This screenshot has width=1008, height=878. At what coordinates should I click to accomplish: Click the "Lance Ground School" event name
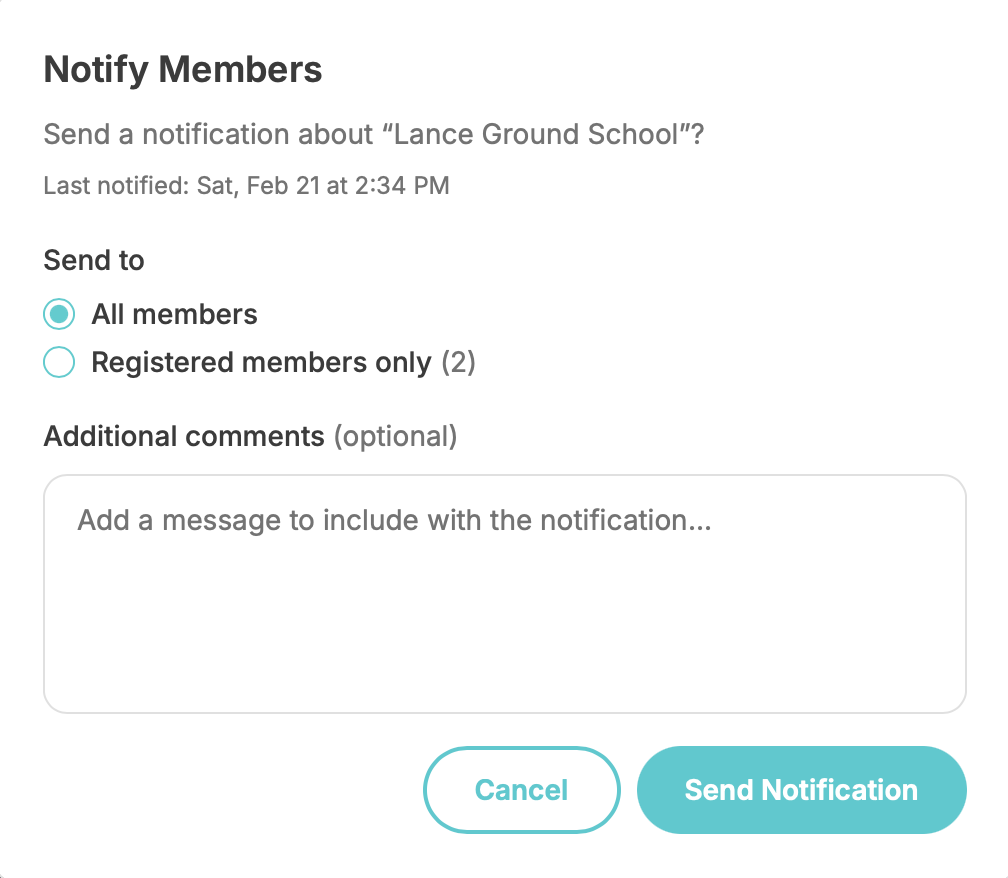point(536,134)
